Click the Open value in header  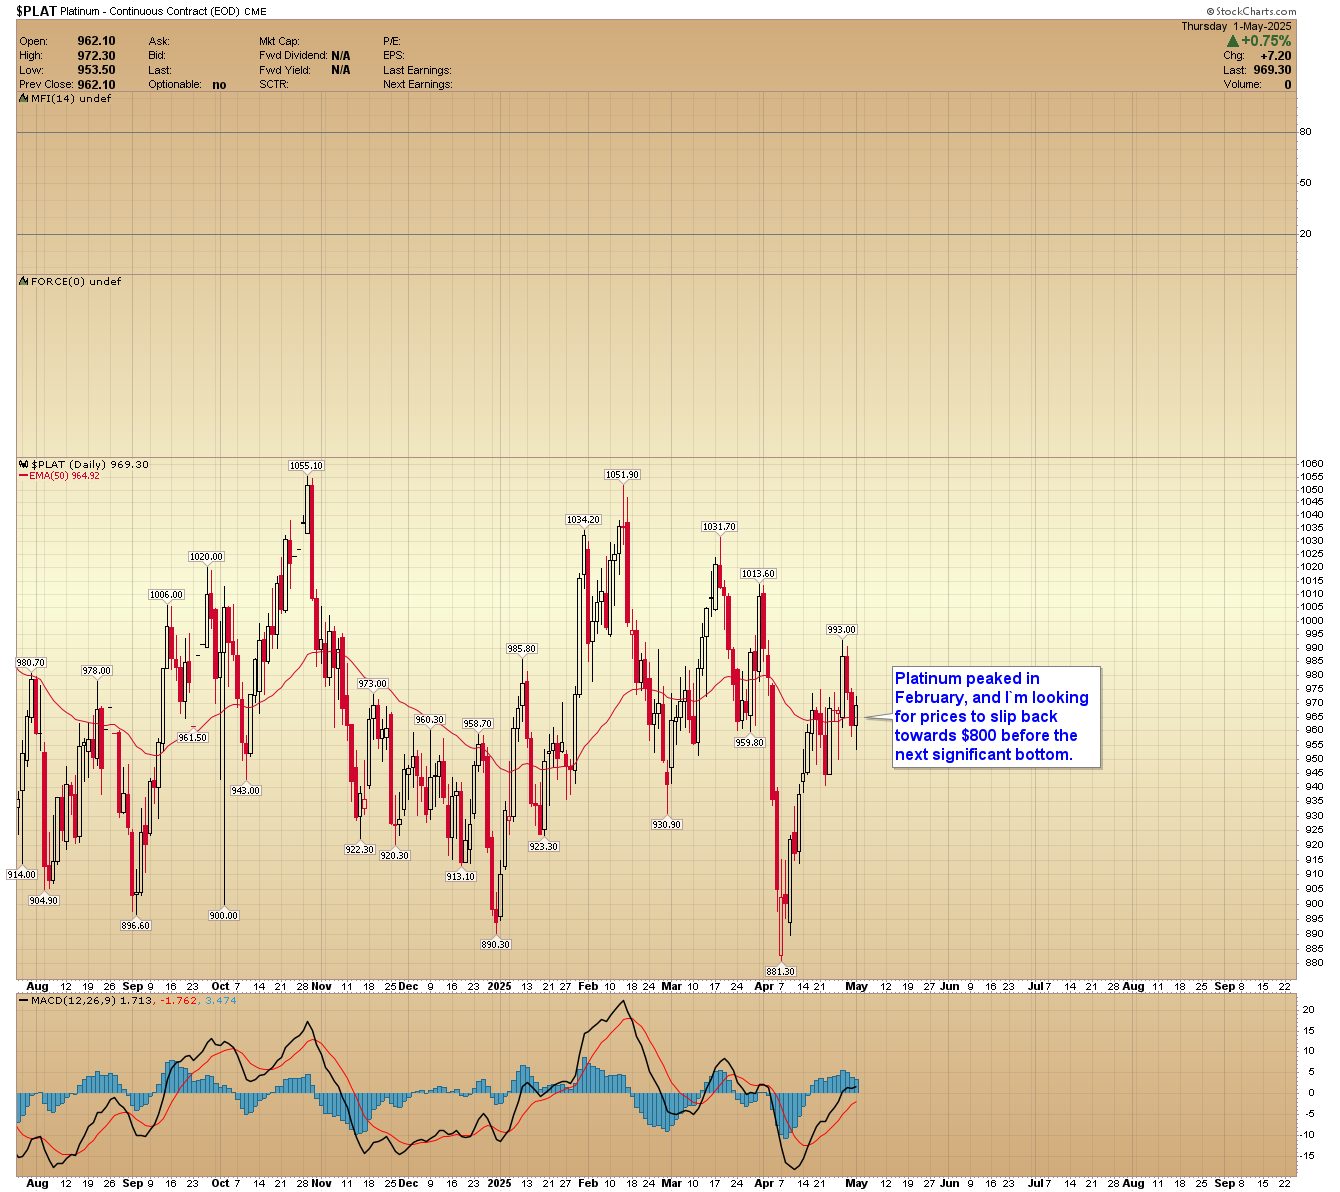point(96,41)
